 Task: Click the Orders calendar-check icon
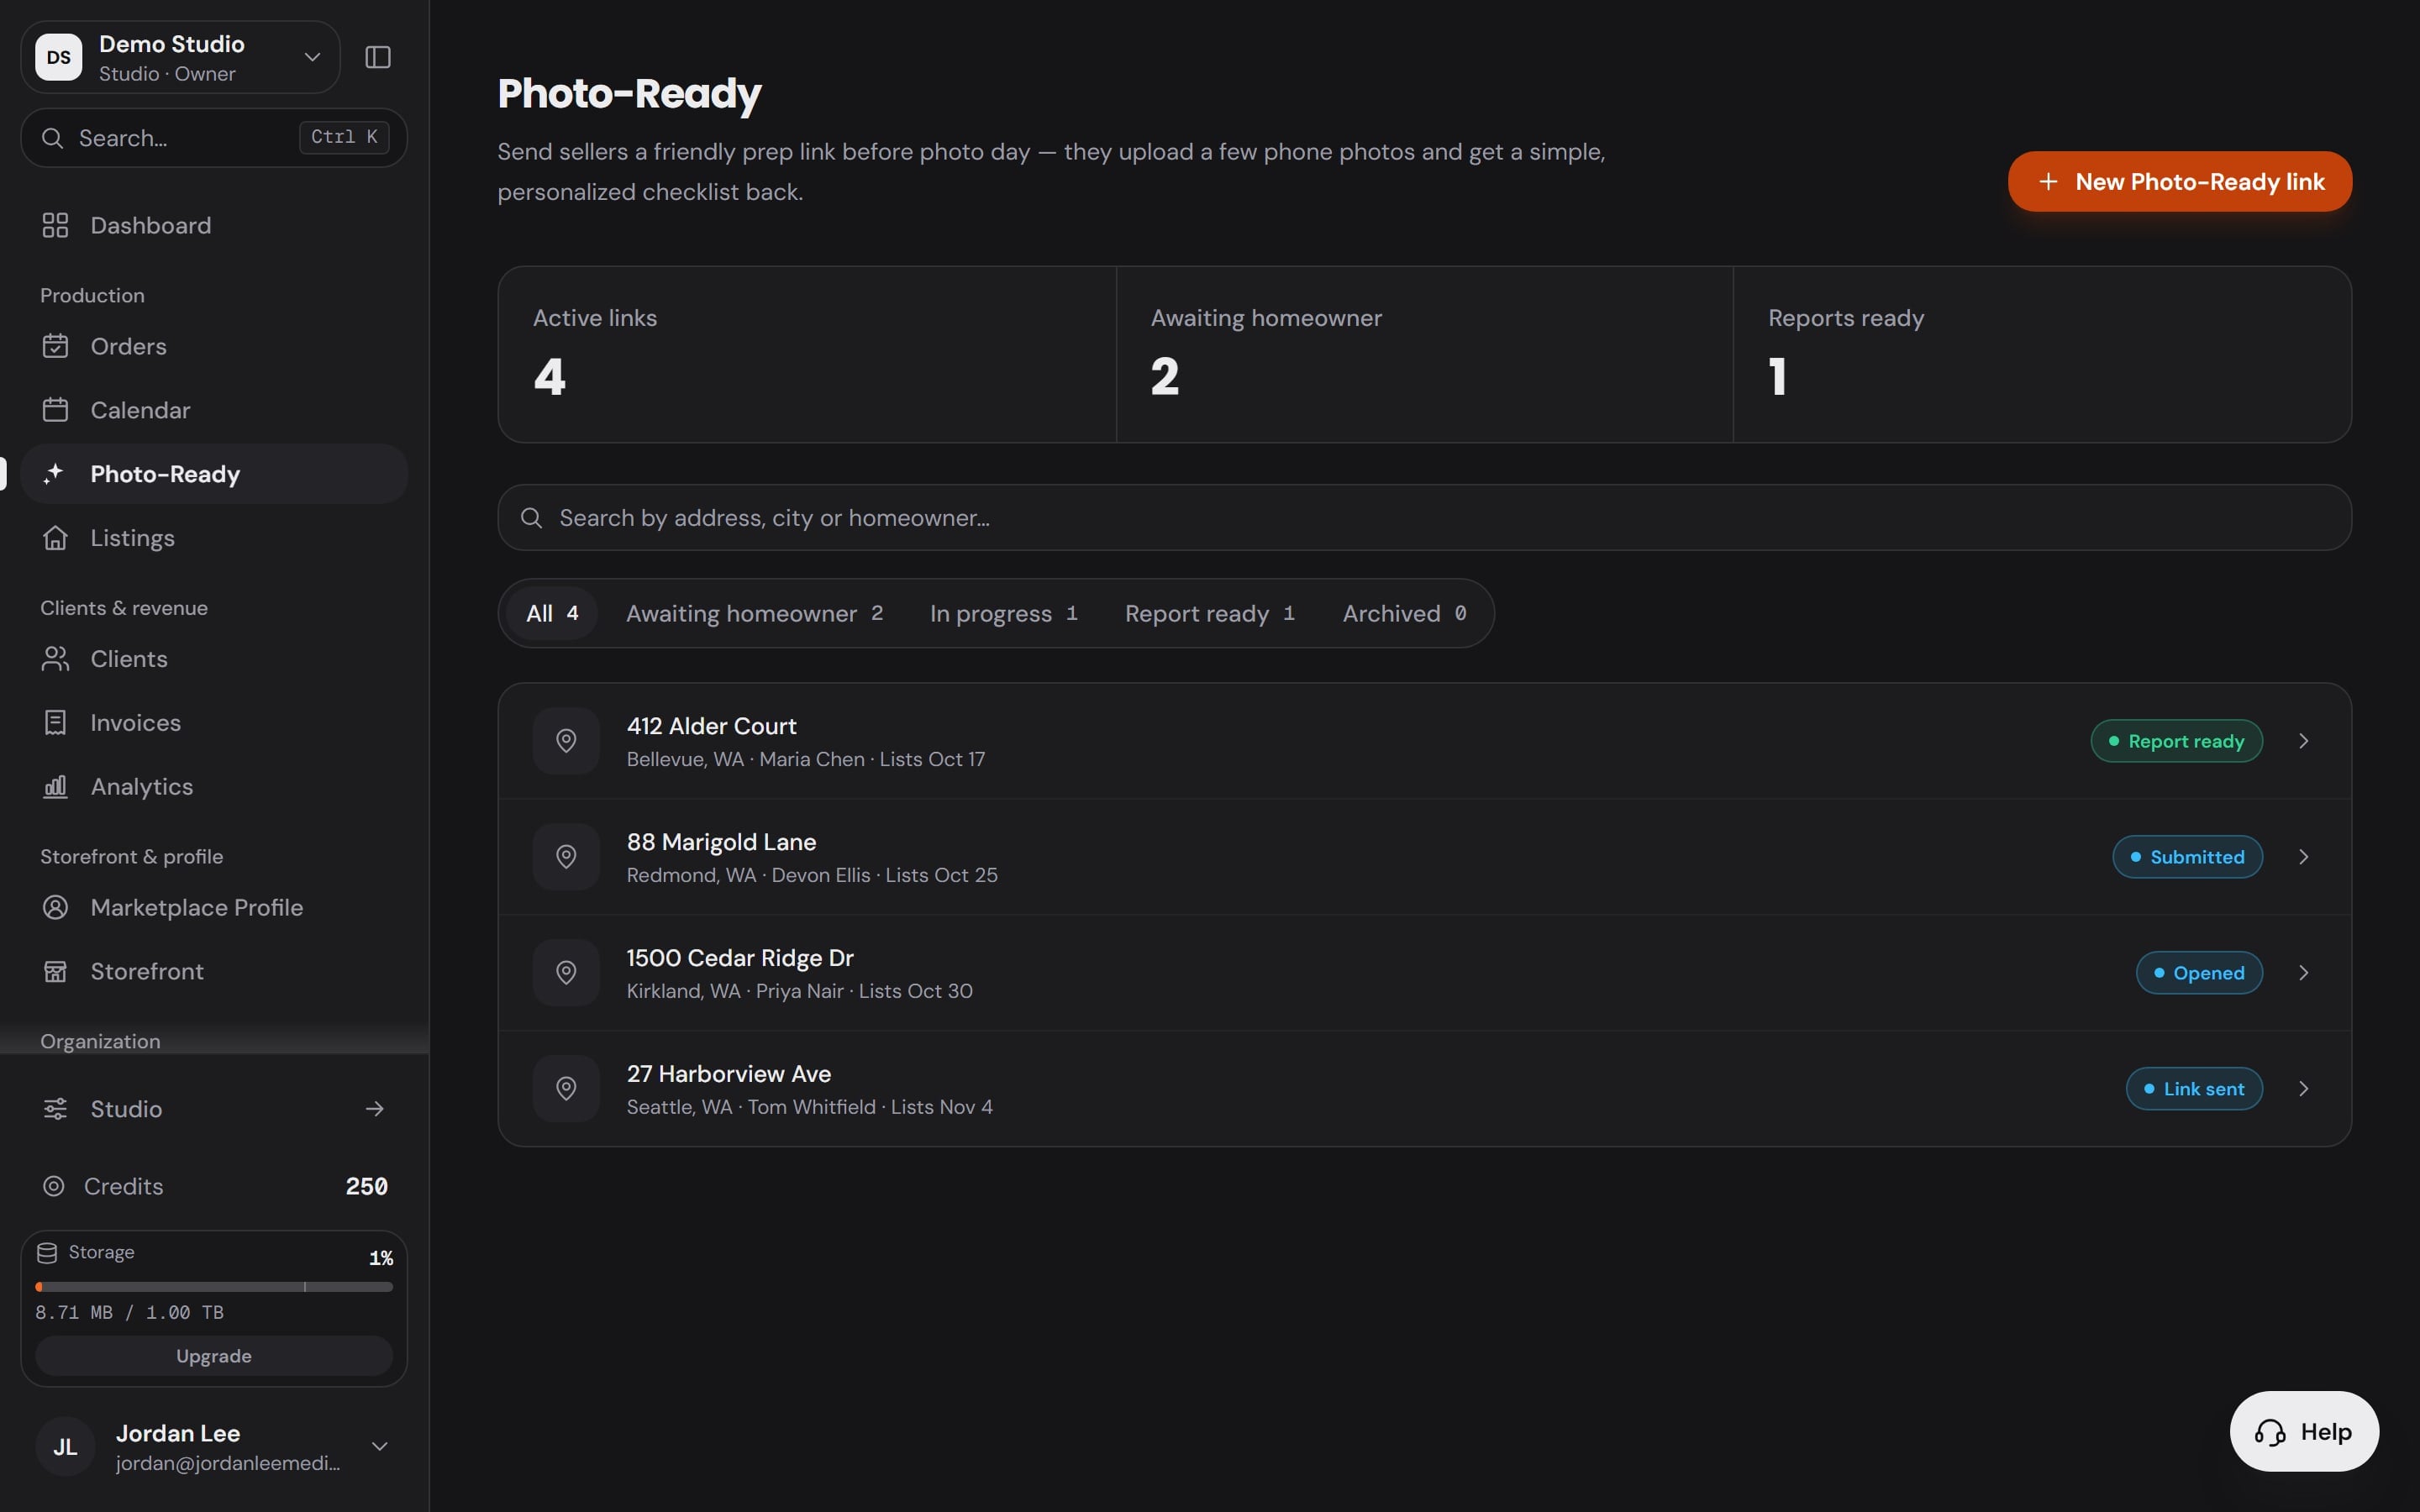point(55,346)
